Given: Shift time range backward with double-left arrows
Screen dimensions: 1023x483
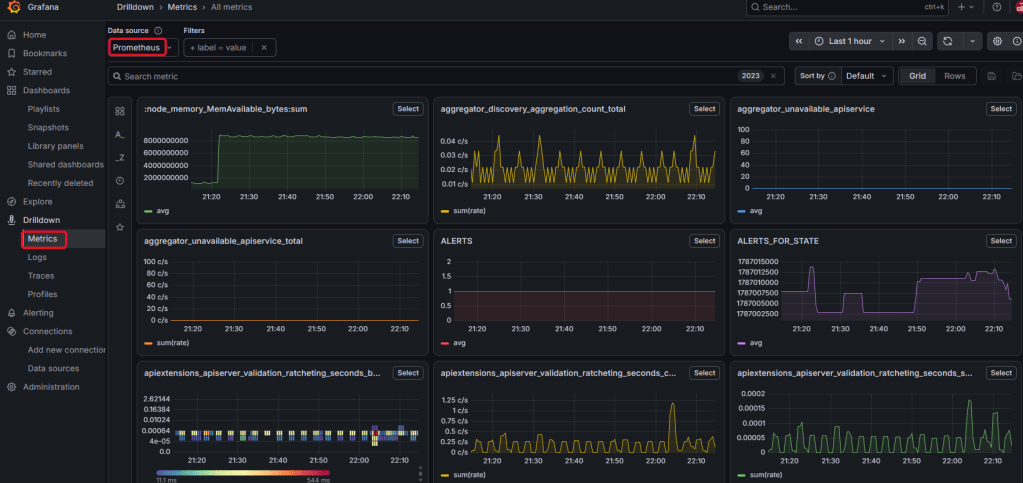Looking at the screenshot, I should pos(799,41).
